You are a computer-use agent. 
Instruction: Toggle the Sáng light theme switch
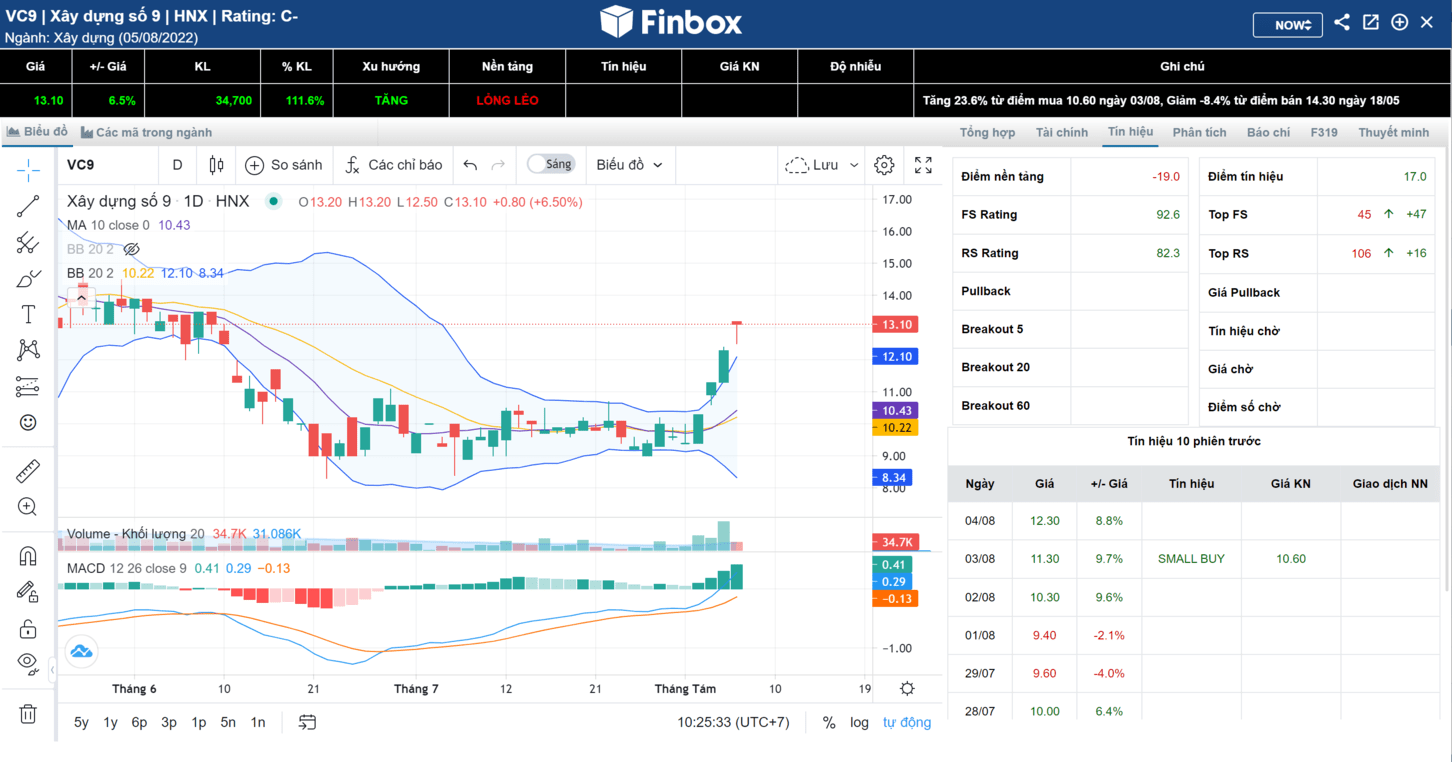coord(551,164)
